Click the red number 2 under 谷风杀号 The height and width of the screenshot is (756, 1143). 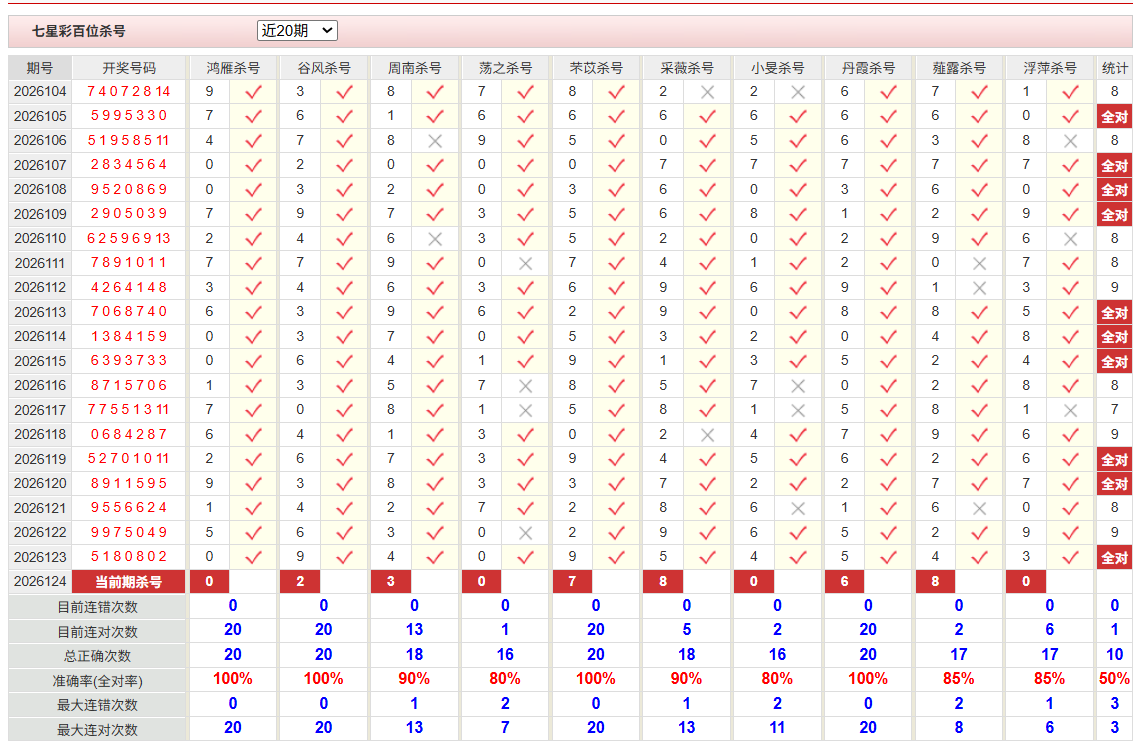click(300, 582)
